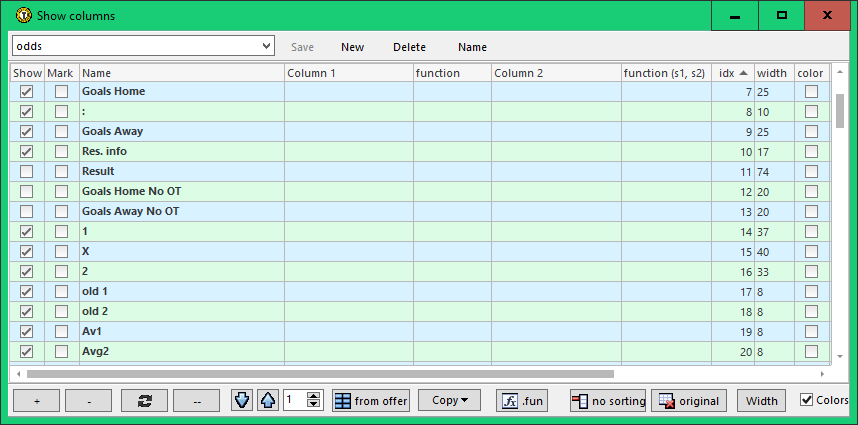Open the .fun function button
The image size is (858, 425).
point(523,401)
